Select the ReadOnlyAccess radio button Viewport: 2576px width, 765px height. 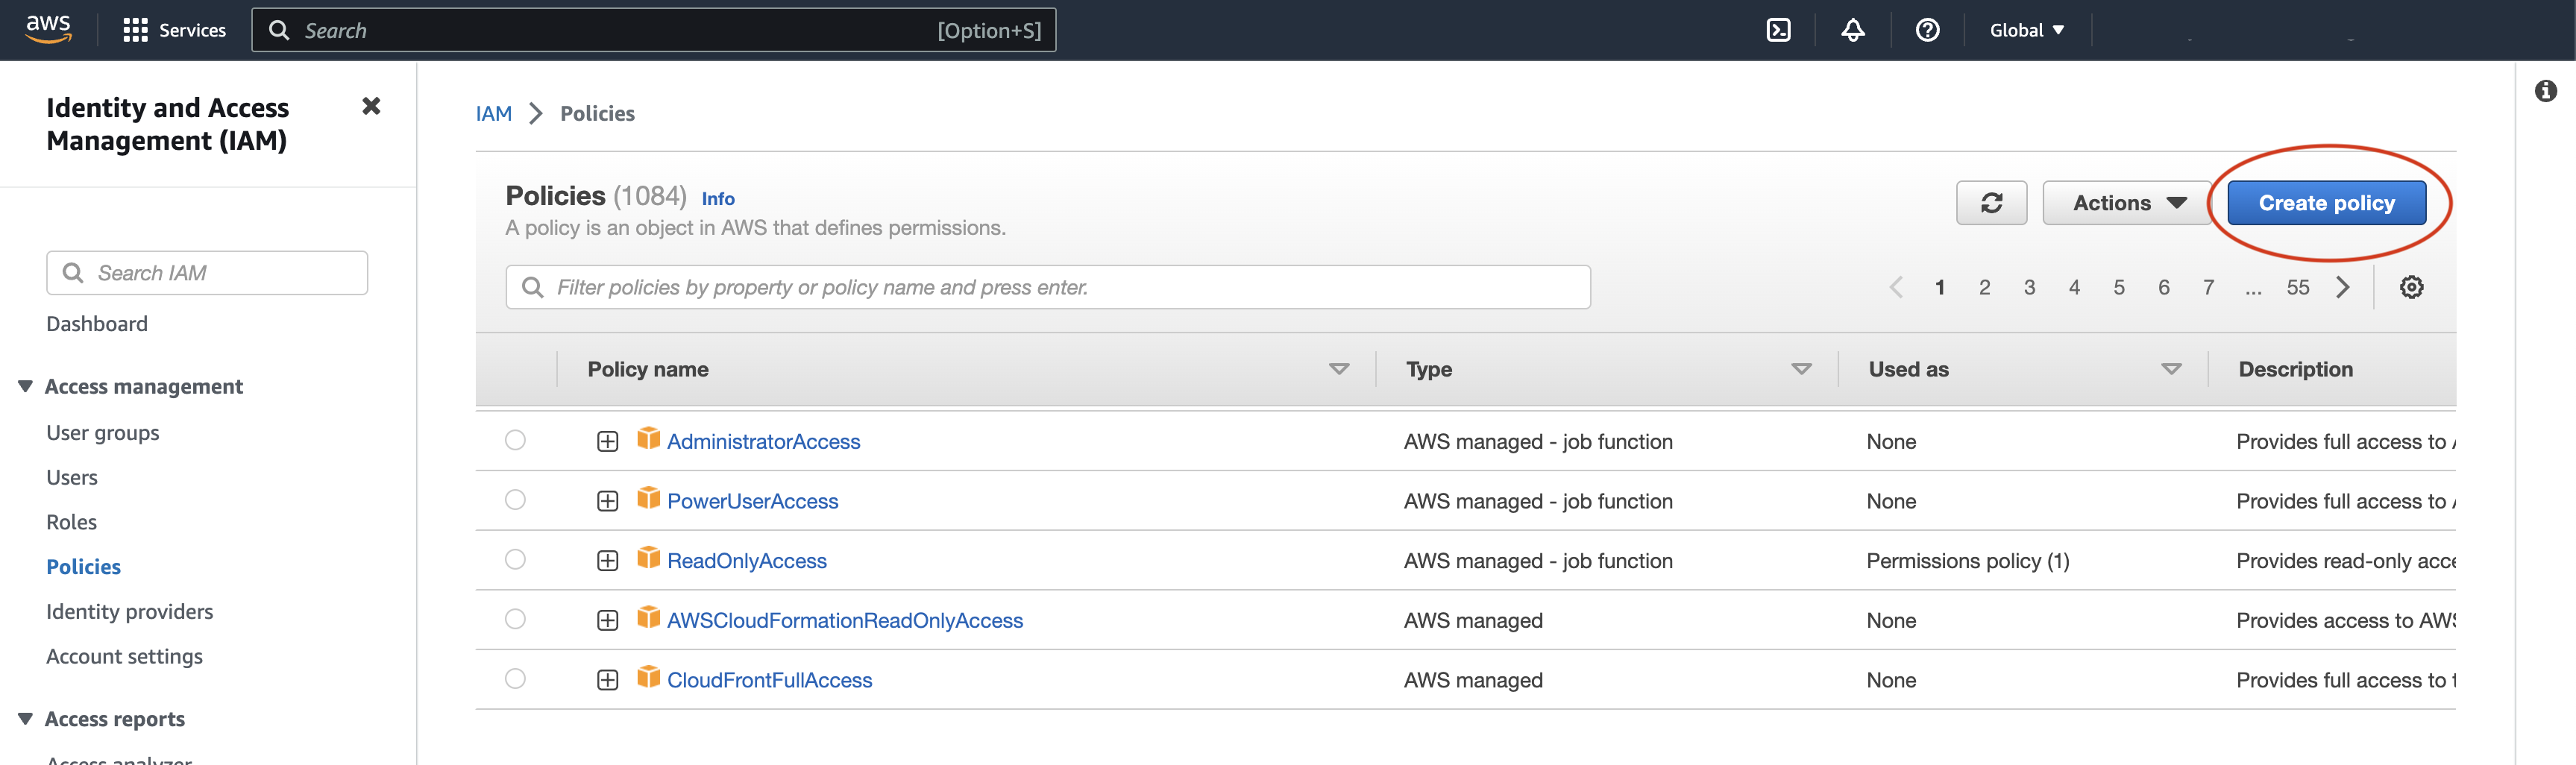click(x=515, y=559)
